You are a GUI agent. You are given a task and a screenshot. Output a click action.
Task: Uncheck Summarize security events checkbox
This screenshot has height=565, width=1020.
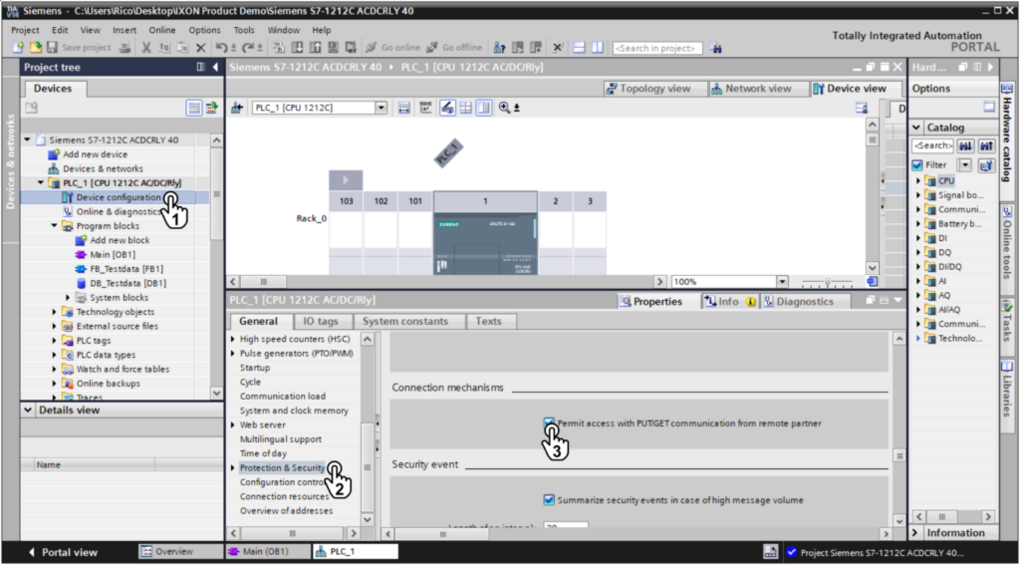coord(549,500)
